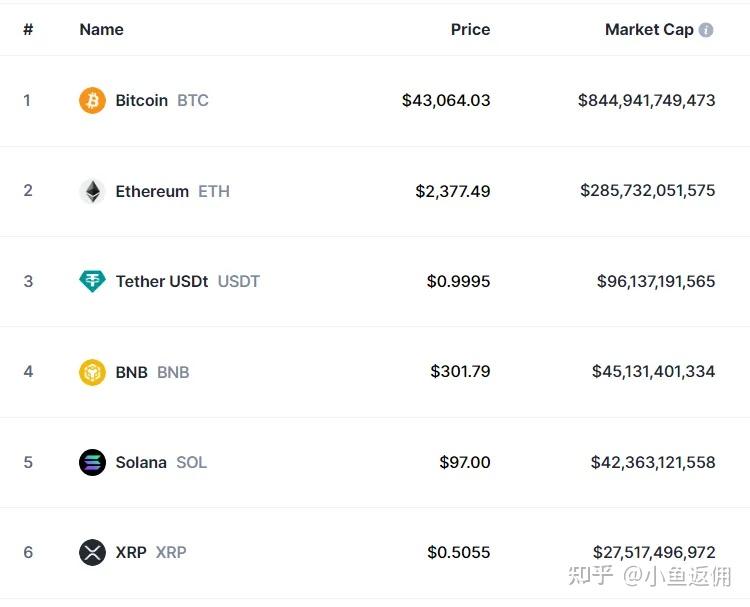Open the Bitcoin coin name link

[142, 100]
